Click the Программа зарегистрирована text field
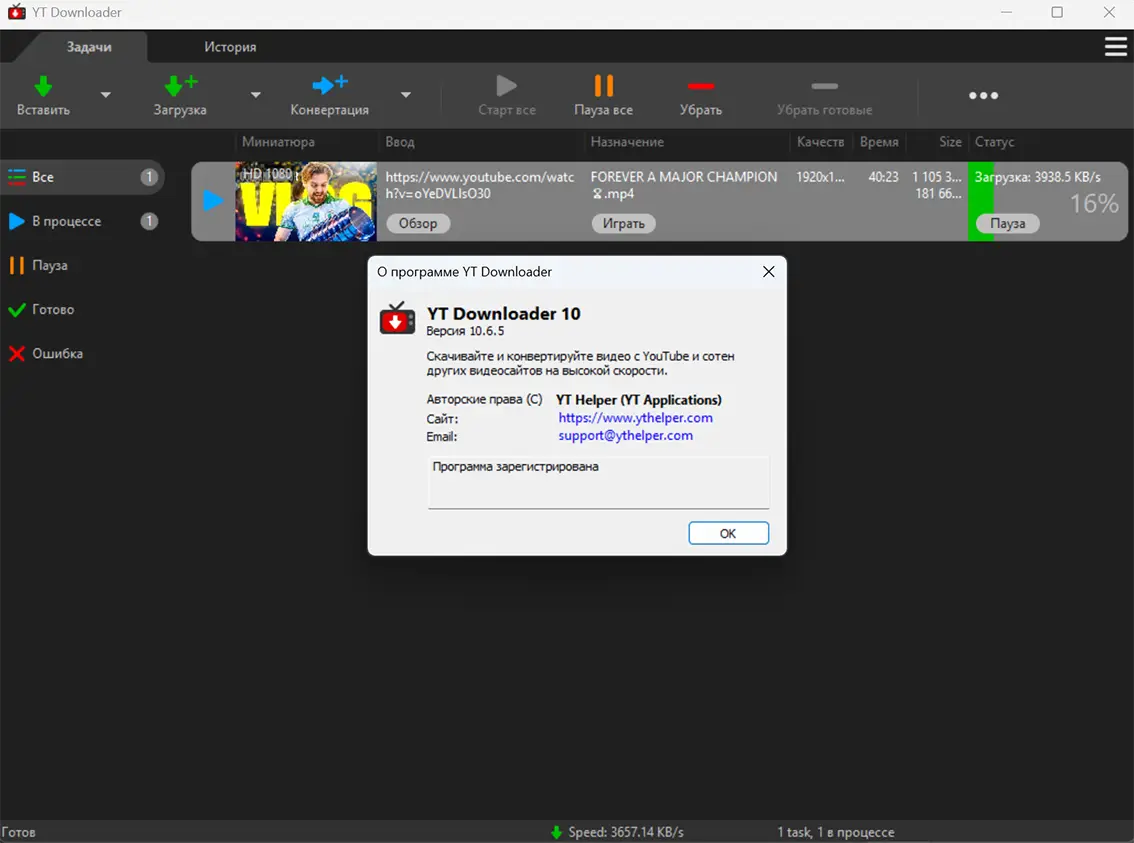 point(598,482)
